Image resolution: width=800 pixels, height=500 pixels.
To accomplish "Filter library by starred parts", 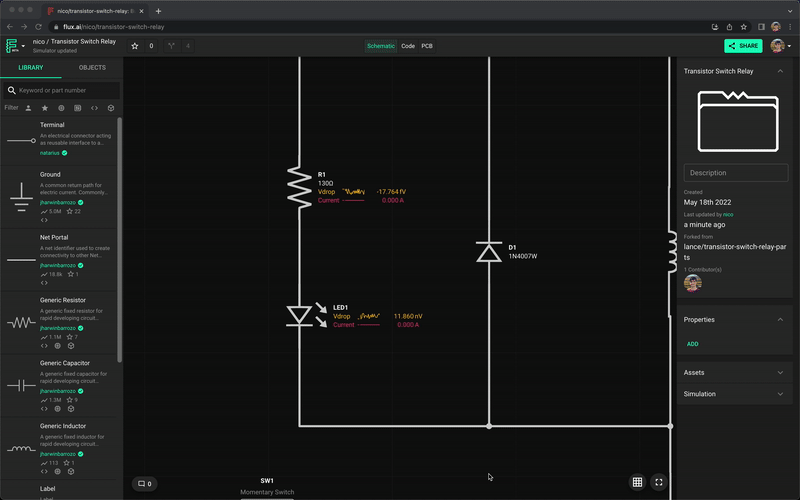I will click(44, 108).
